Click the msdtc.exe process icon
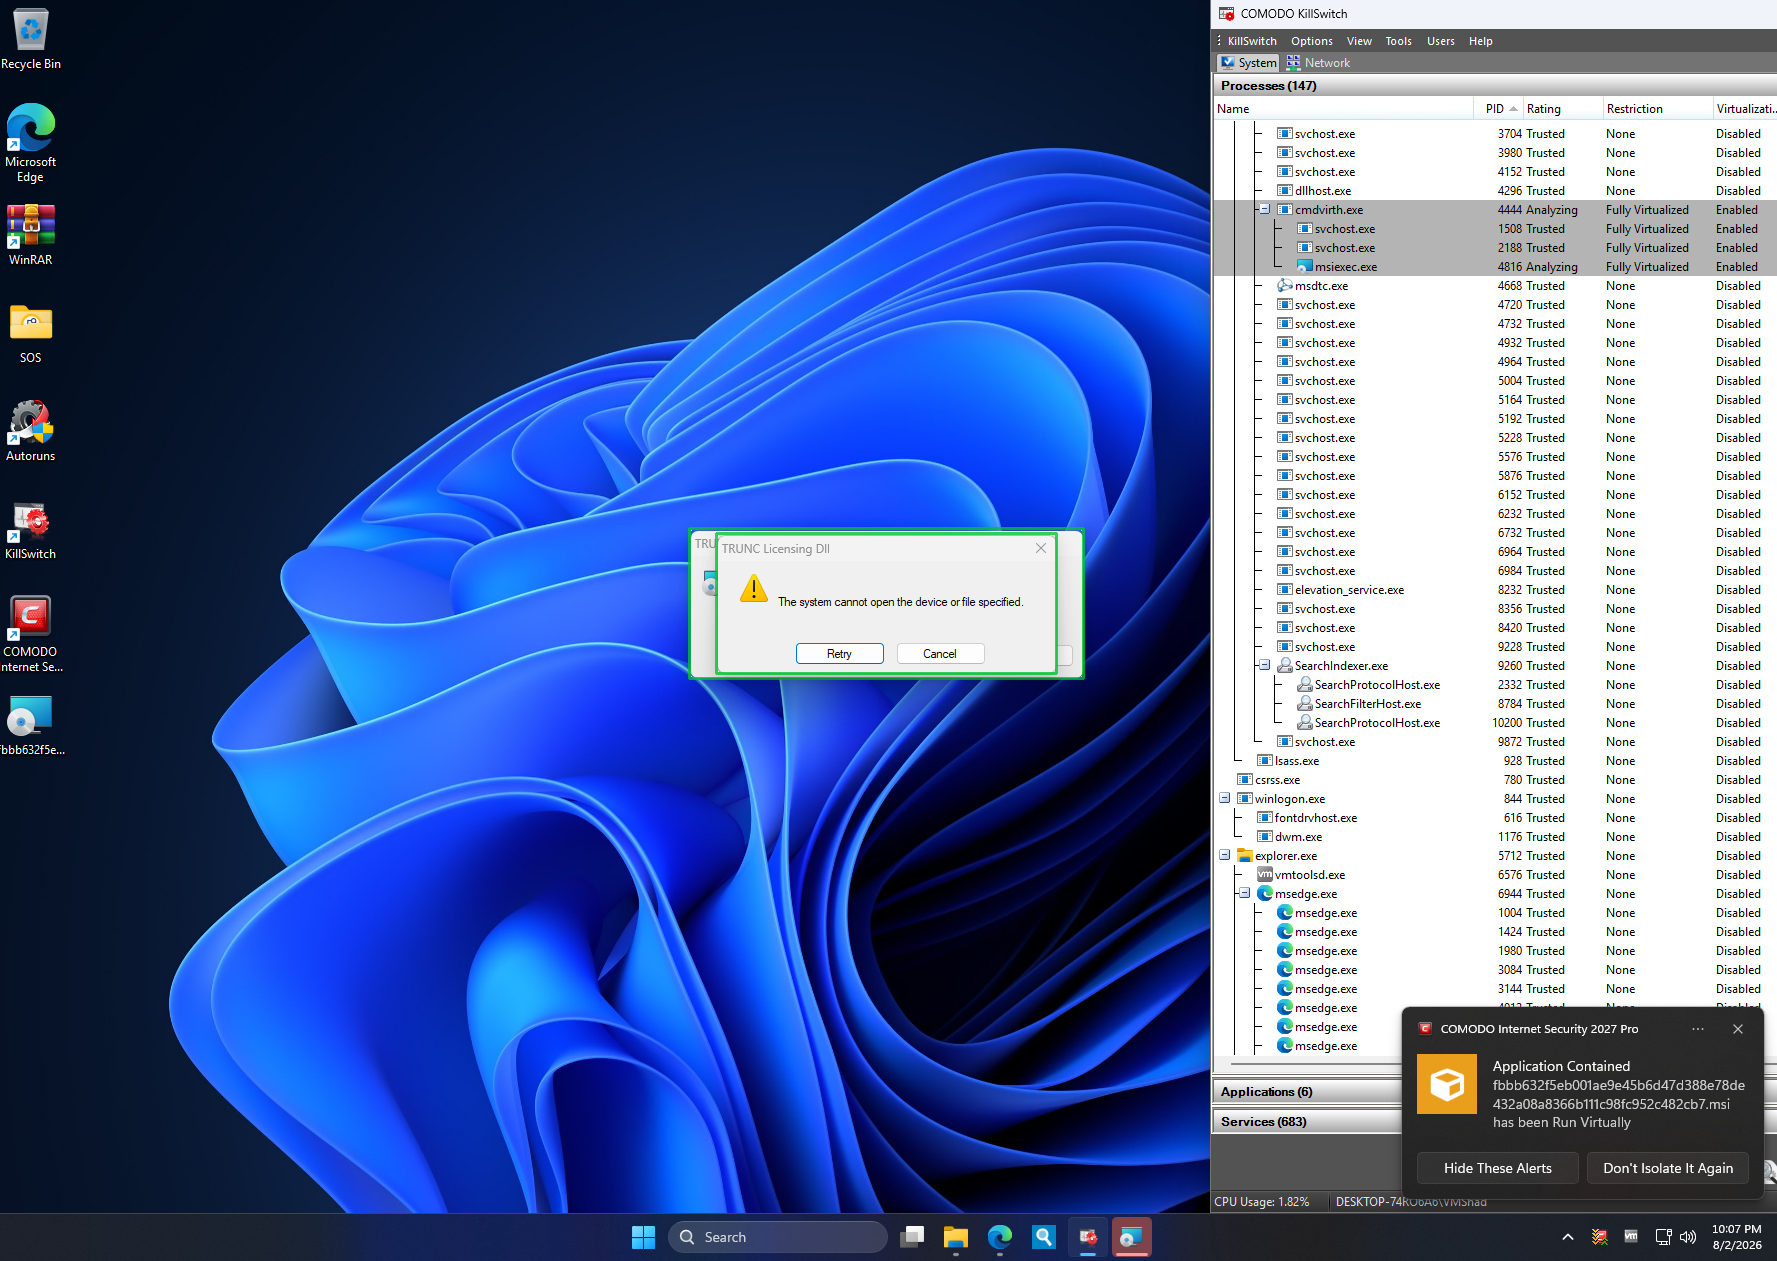The height and width of the screenshot is (1261, 1777). pos(1285,286)
